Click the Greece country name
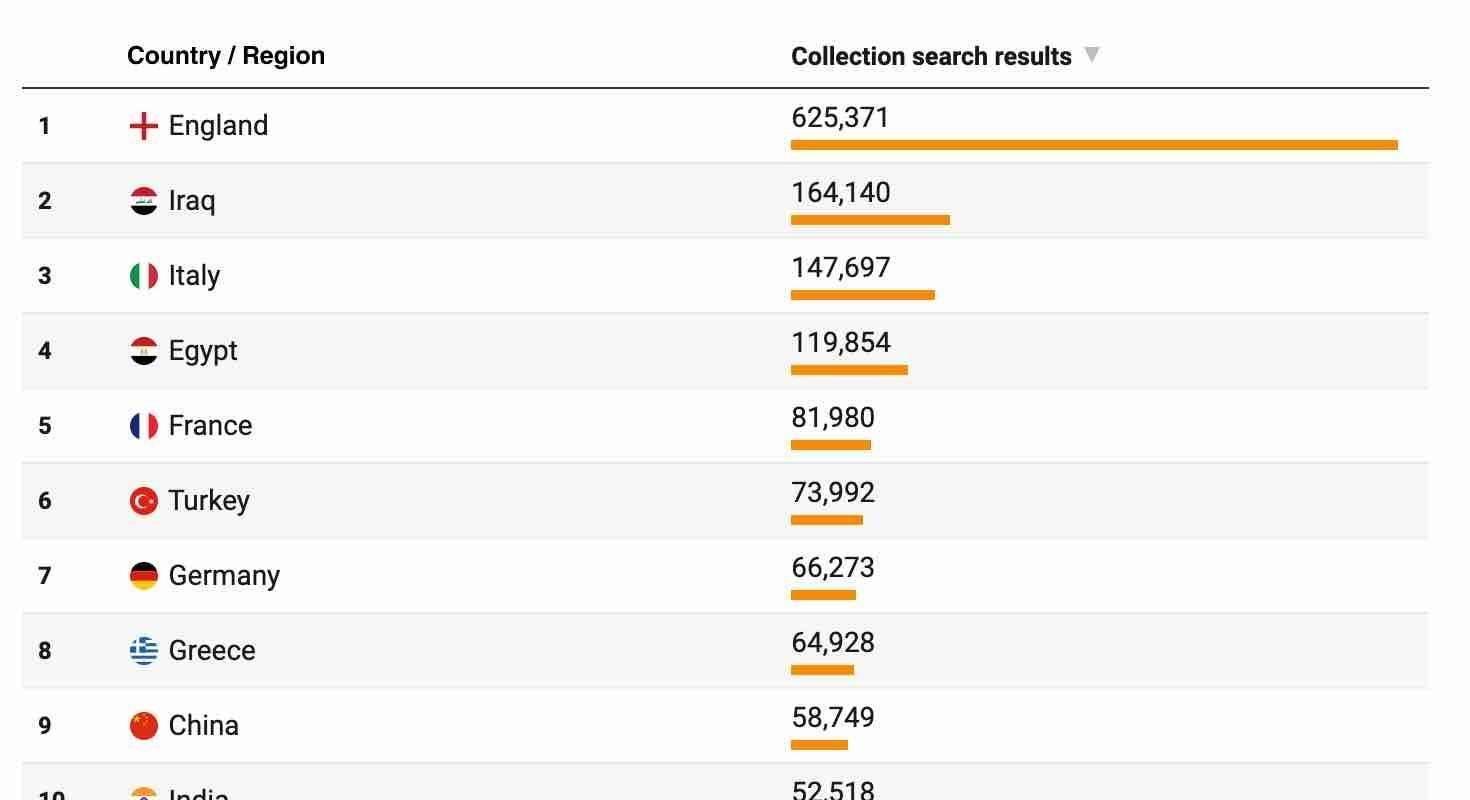 click(x=212, y=651)
